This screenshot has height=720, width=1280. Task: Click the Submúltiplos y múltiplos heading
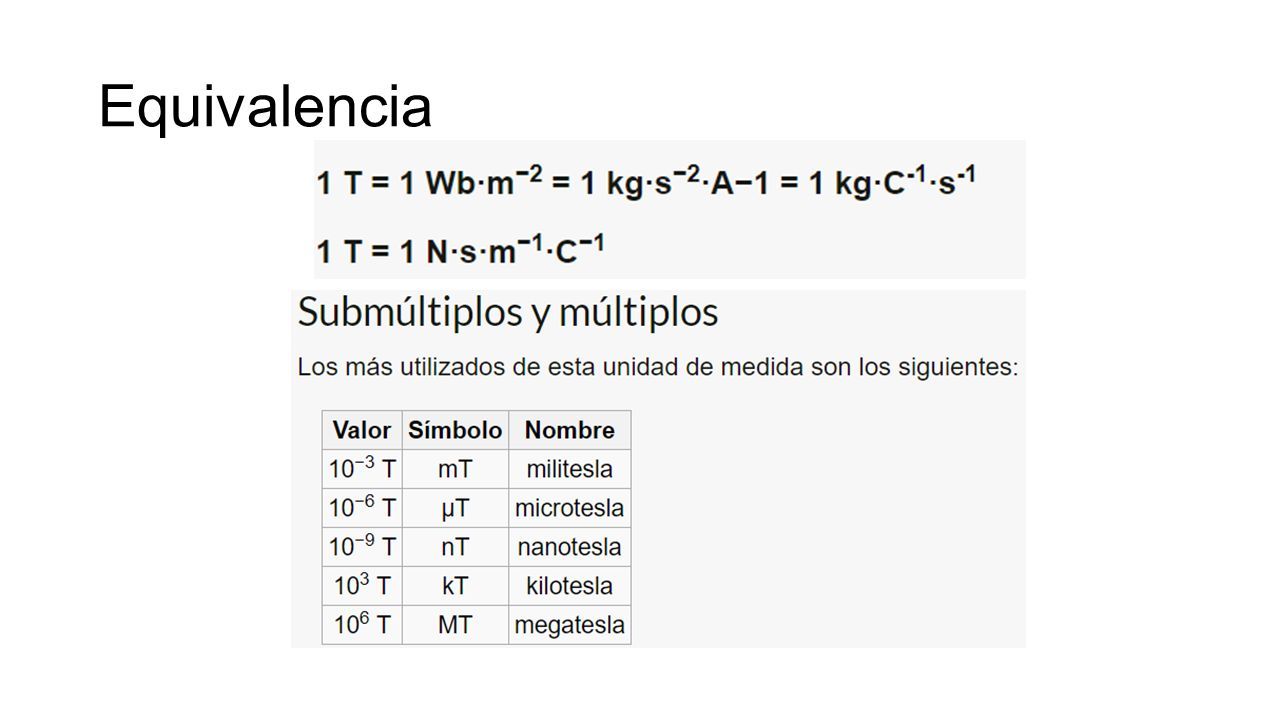point(508,313)
